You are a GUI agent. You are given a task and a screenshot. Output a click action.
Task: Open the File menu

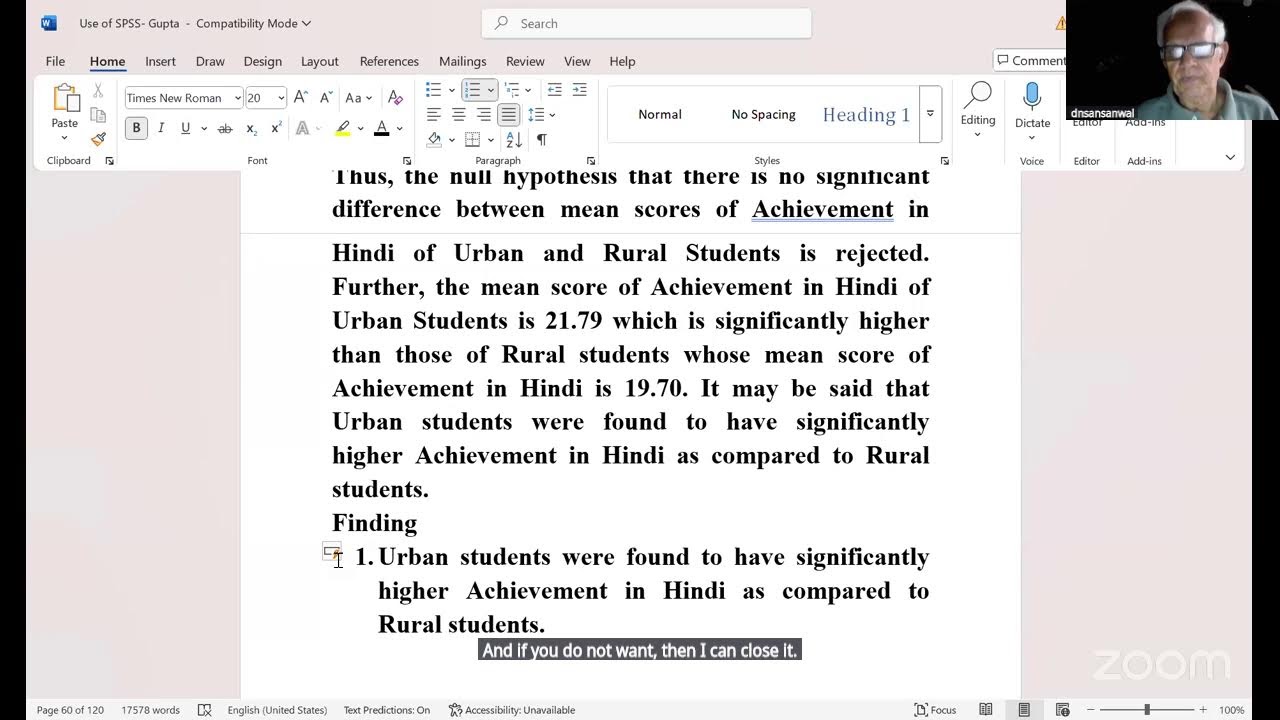(x=55, y=61)
